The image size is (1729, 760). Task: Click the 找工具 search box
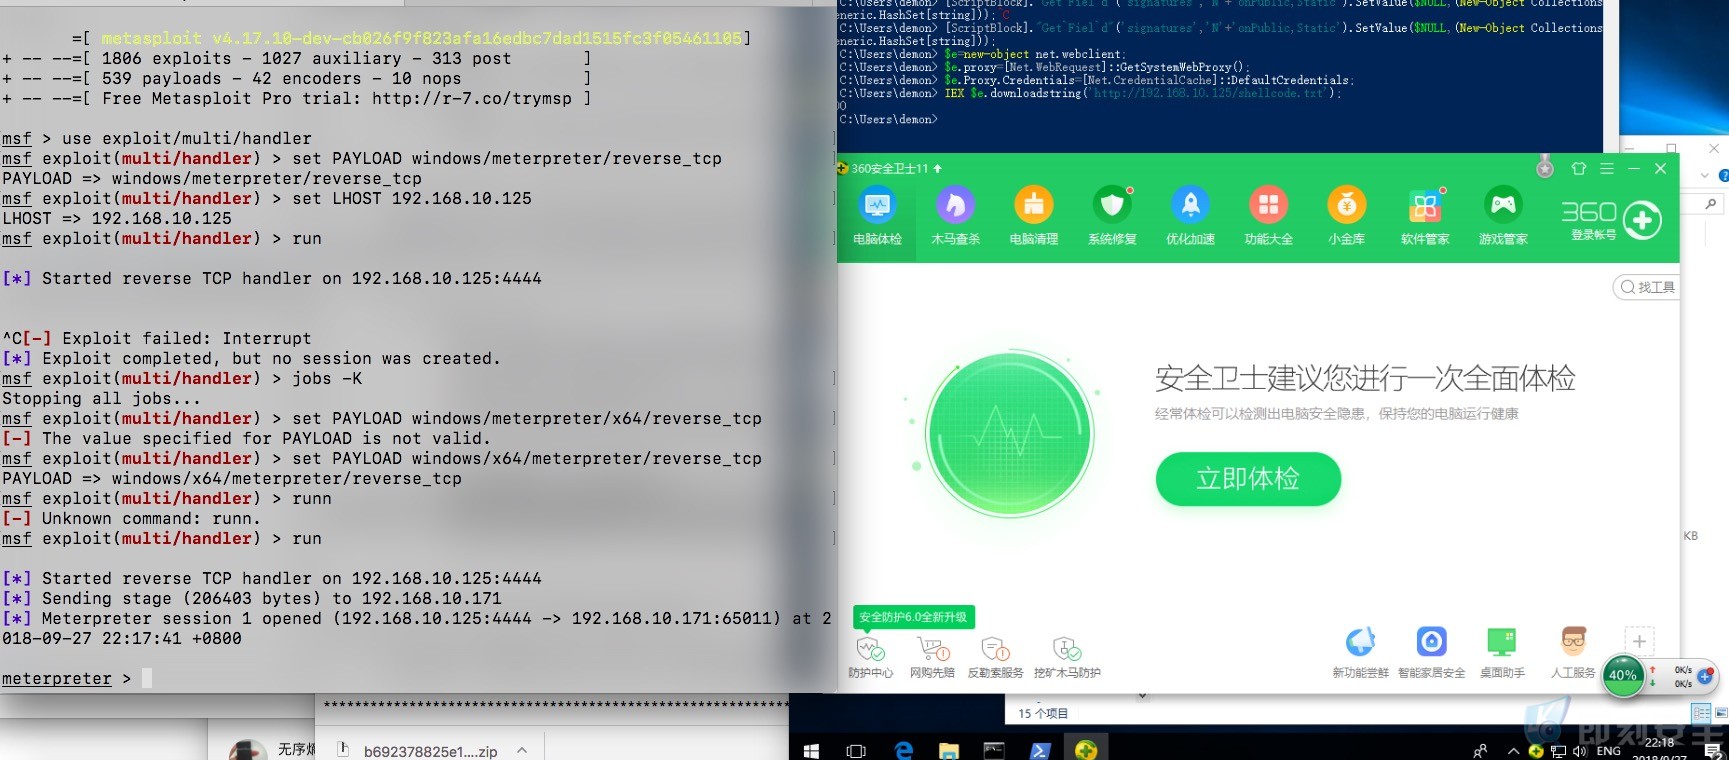point(1647,287)
